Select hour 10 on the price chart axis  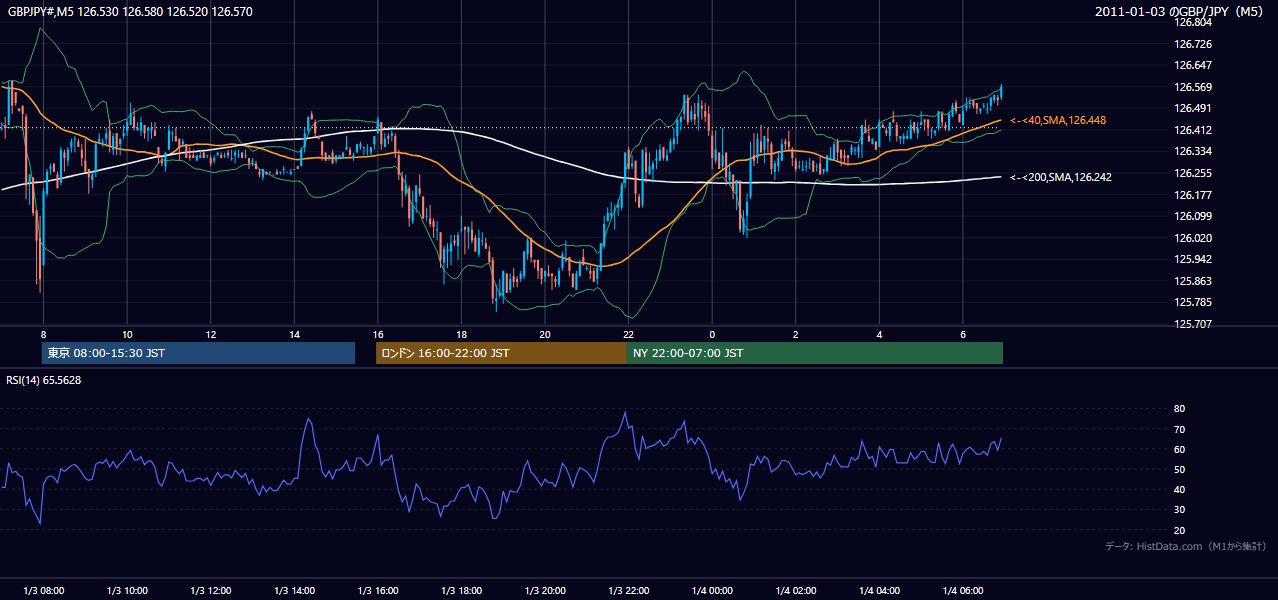point(127,334)
